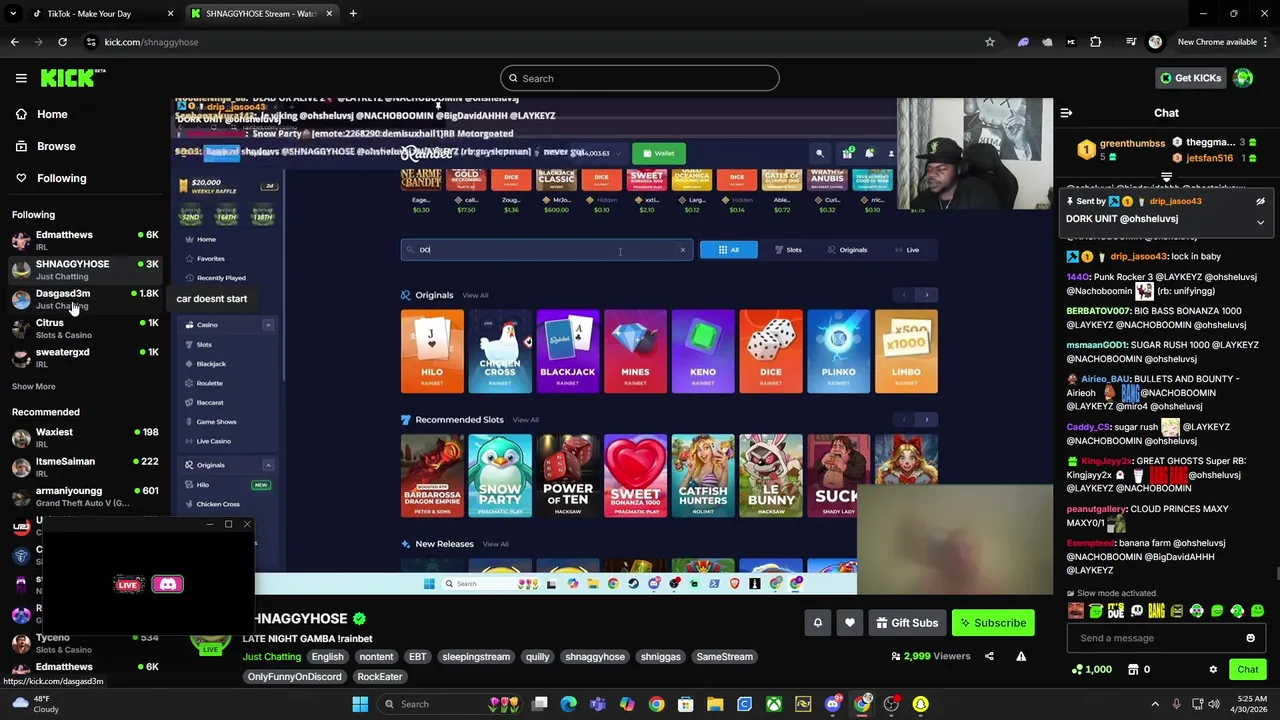This screenshot has width=1280, height=720.
Task: Open Chrome three-dot menu
Action: [x=1263, y=42]
